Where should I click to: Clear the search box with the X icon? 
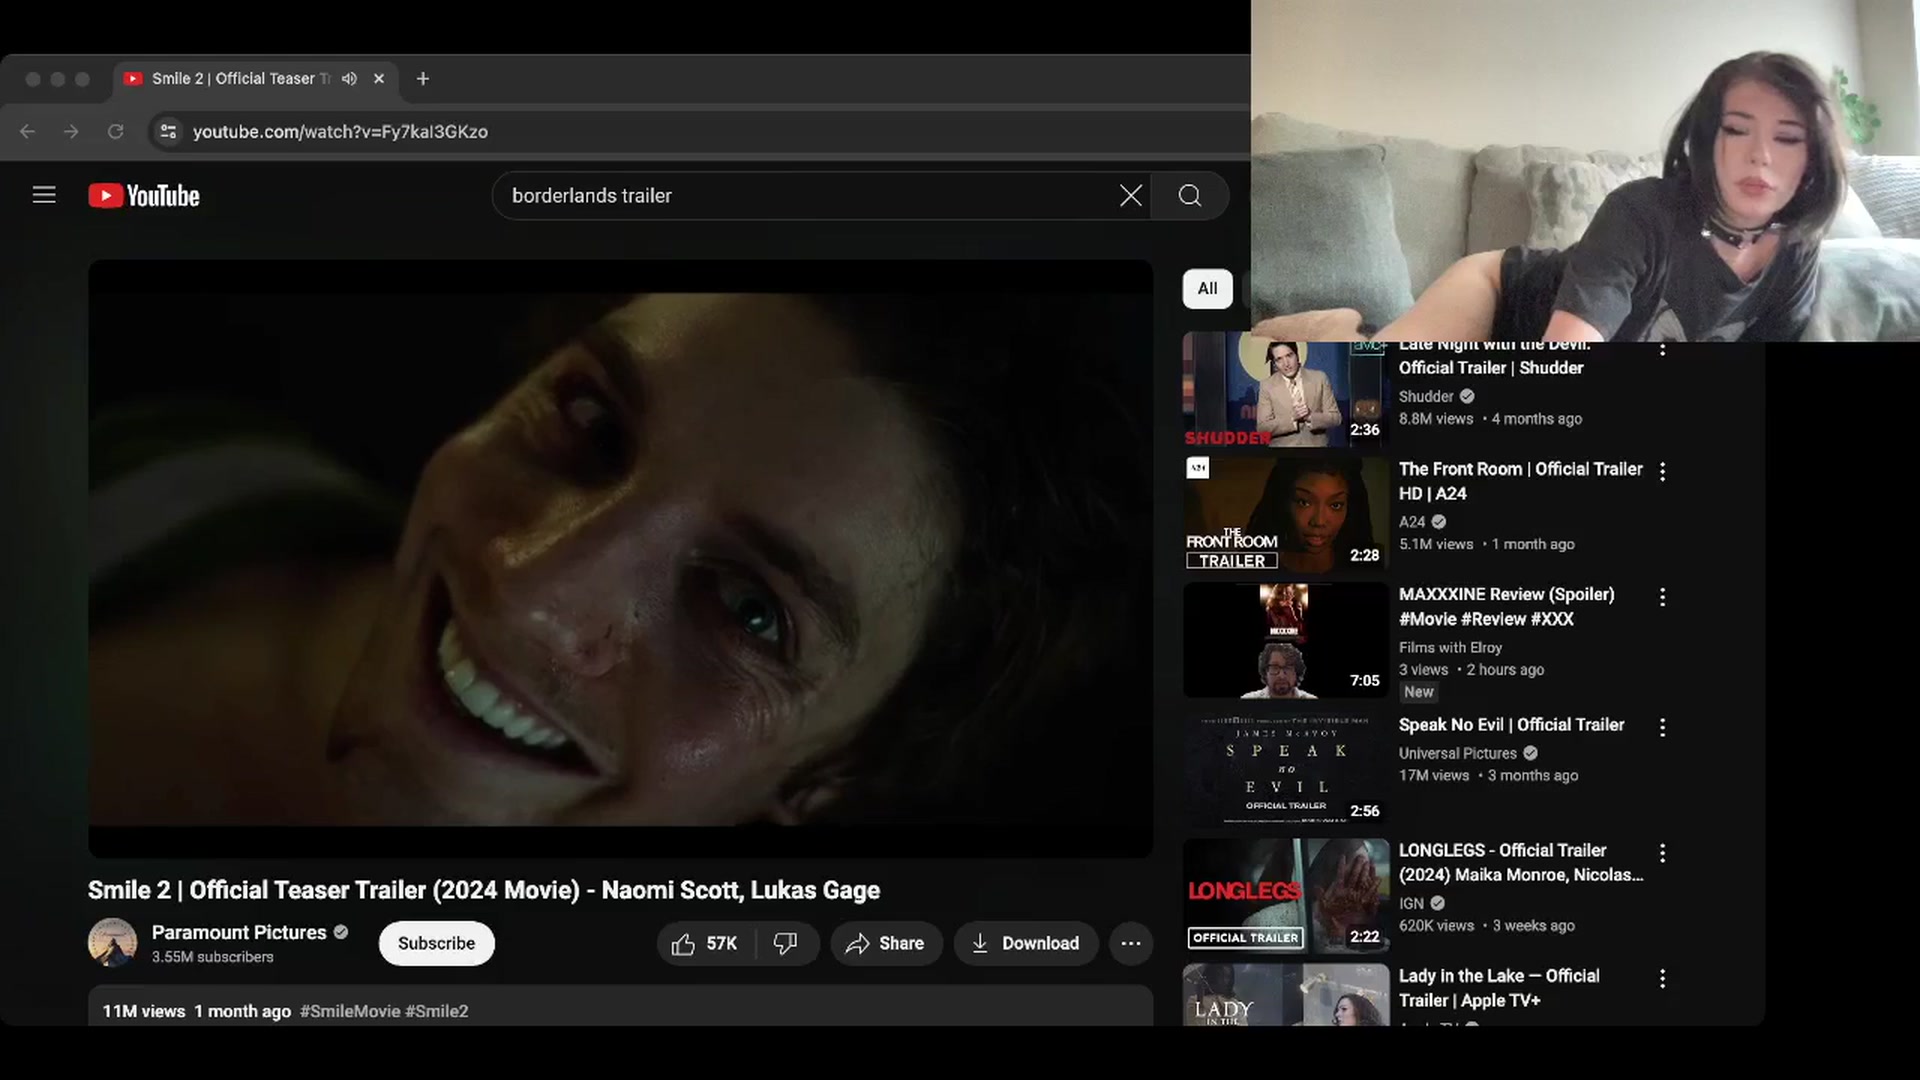tap(1130, 196)
